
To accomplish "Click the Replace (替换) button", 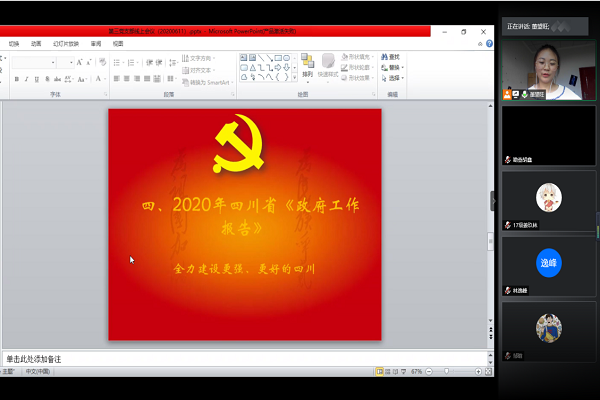I will click(394, 68).
